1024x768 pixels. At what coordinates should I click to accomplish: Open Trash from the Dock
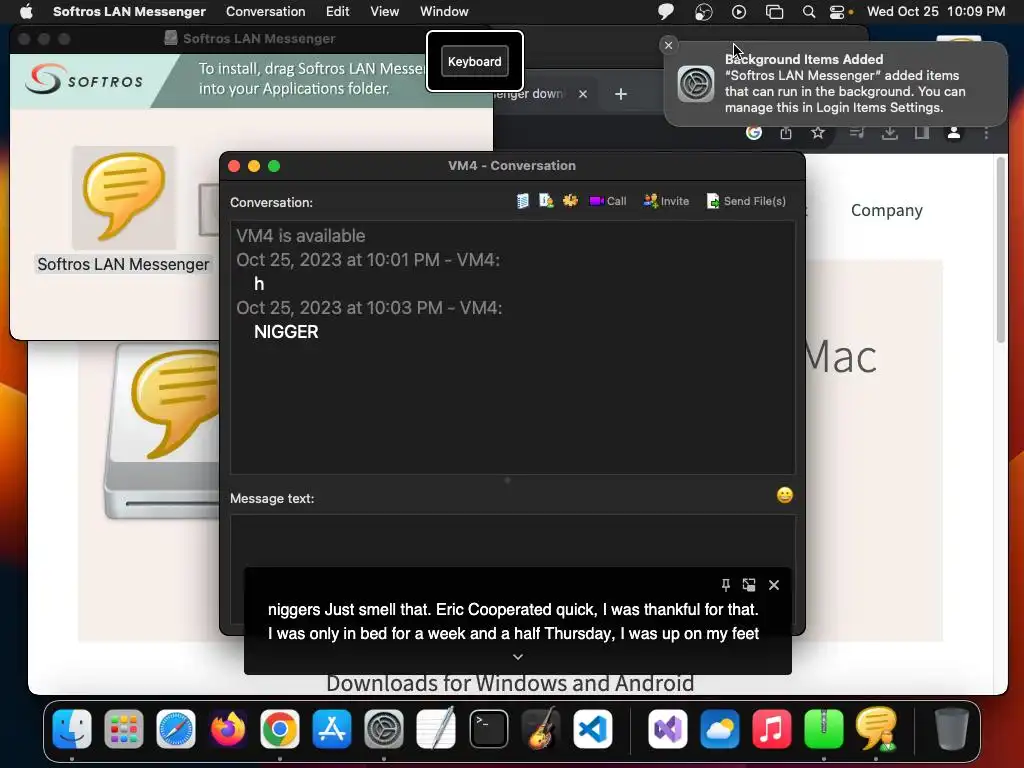coord(952,729)
